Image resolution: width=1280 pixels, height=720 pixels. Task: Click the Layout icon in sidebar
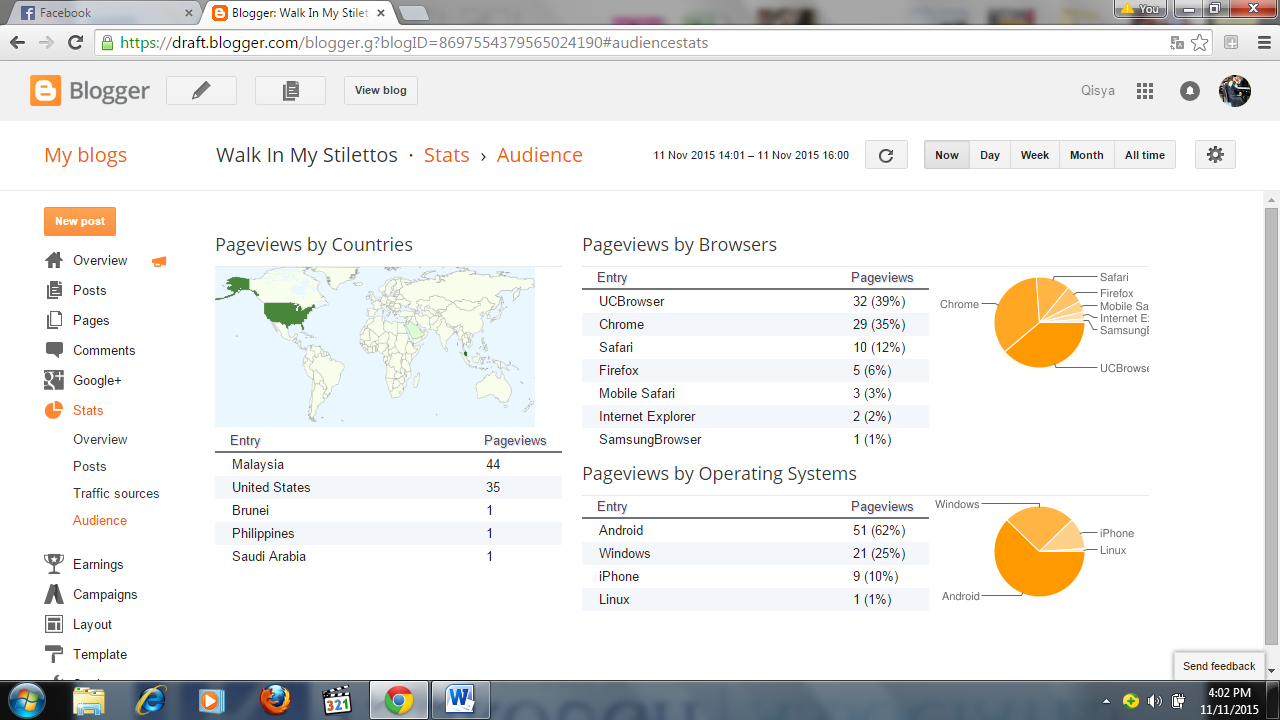54,624
